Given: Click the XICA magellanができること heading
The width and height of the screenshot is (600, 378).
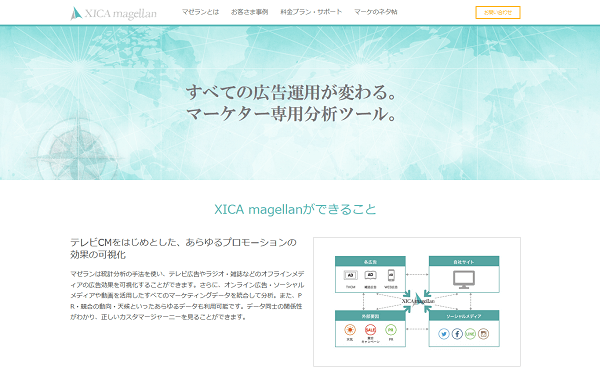Looking at the screenshot, I should (295, 209).
